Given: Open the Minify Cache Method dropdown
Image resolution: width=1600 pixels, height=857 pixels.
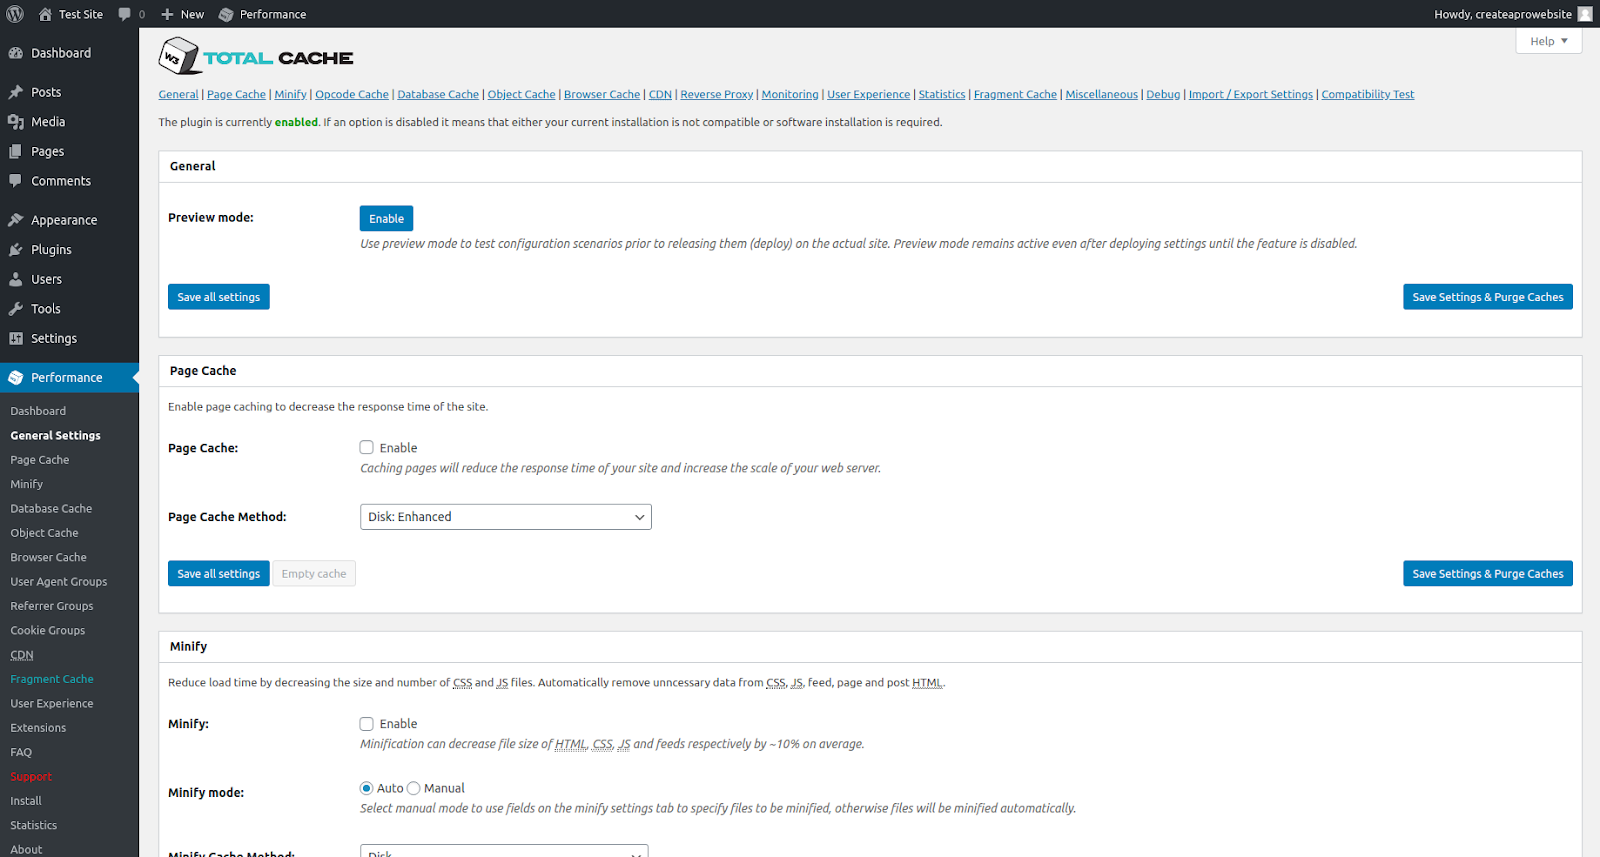Looking at the screenshot, I should coord(504,851).
